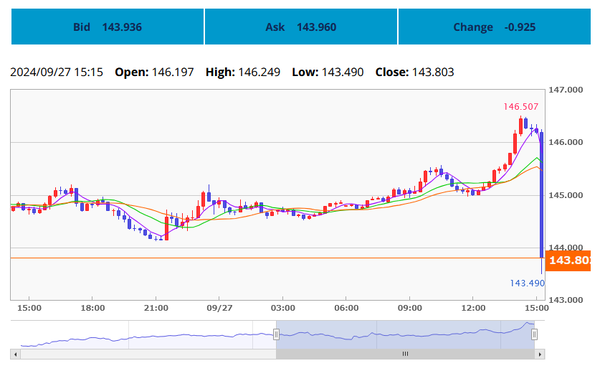Click the right scroll arrow of the chart scrollbar
Image resolution: width=600 pixels, height=371 pixels.
coord(540,354)
